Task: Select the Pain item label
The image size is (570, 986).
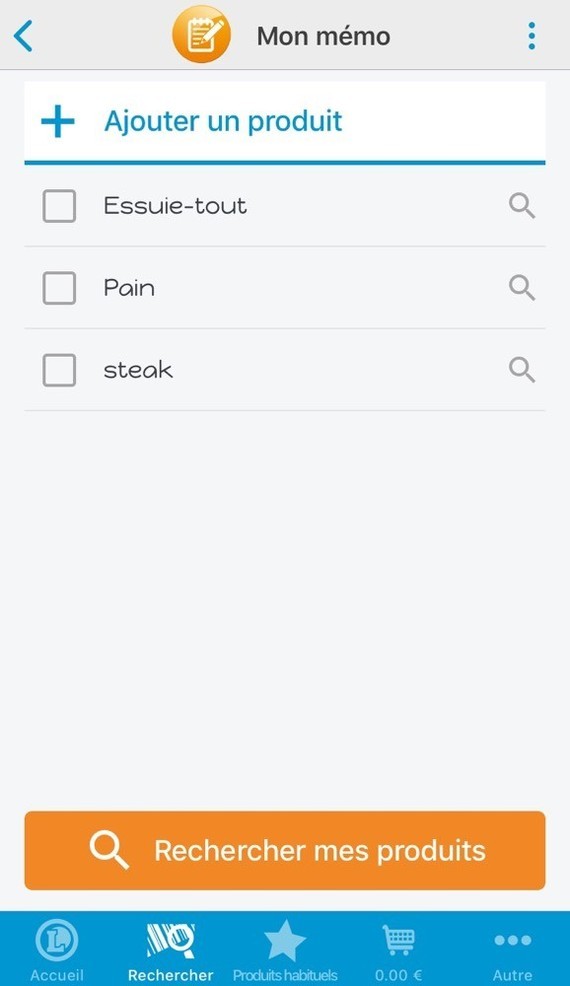Action: pos(129,288)
